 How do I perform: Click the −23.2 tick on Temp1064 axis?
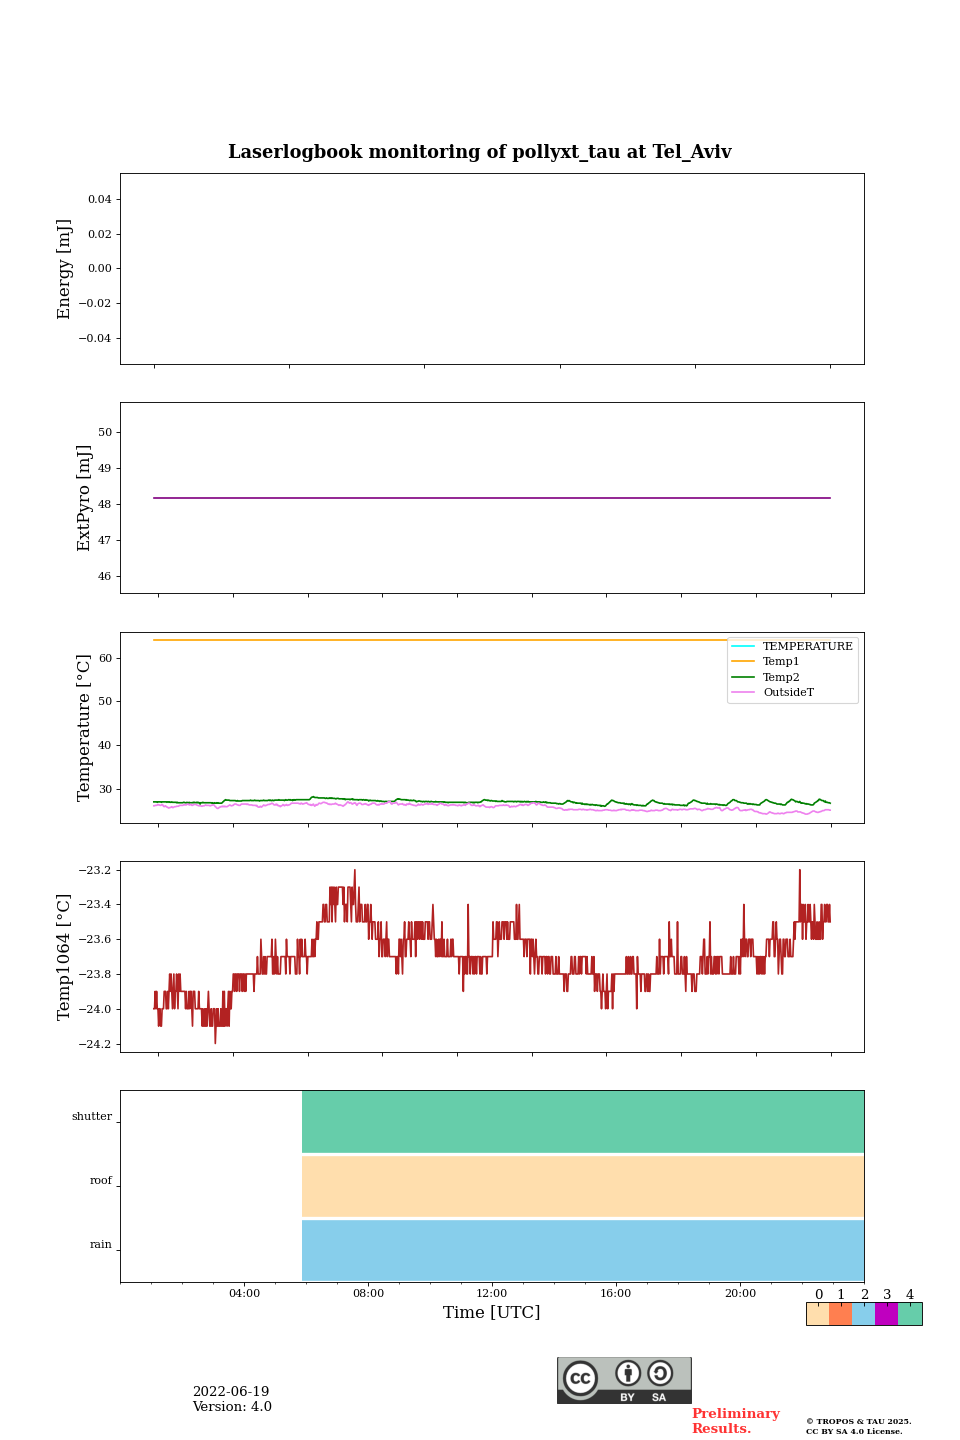point(96,871)
